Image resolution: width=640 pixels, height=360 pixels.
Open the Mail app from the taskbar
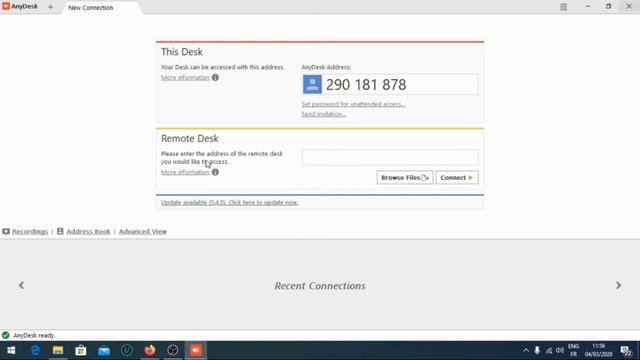click(x=104, y=351)
